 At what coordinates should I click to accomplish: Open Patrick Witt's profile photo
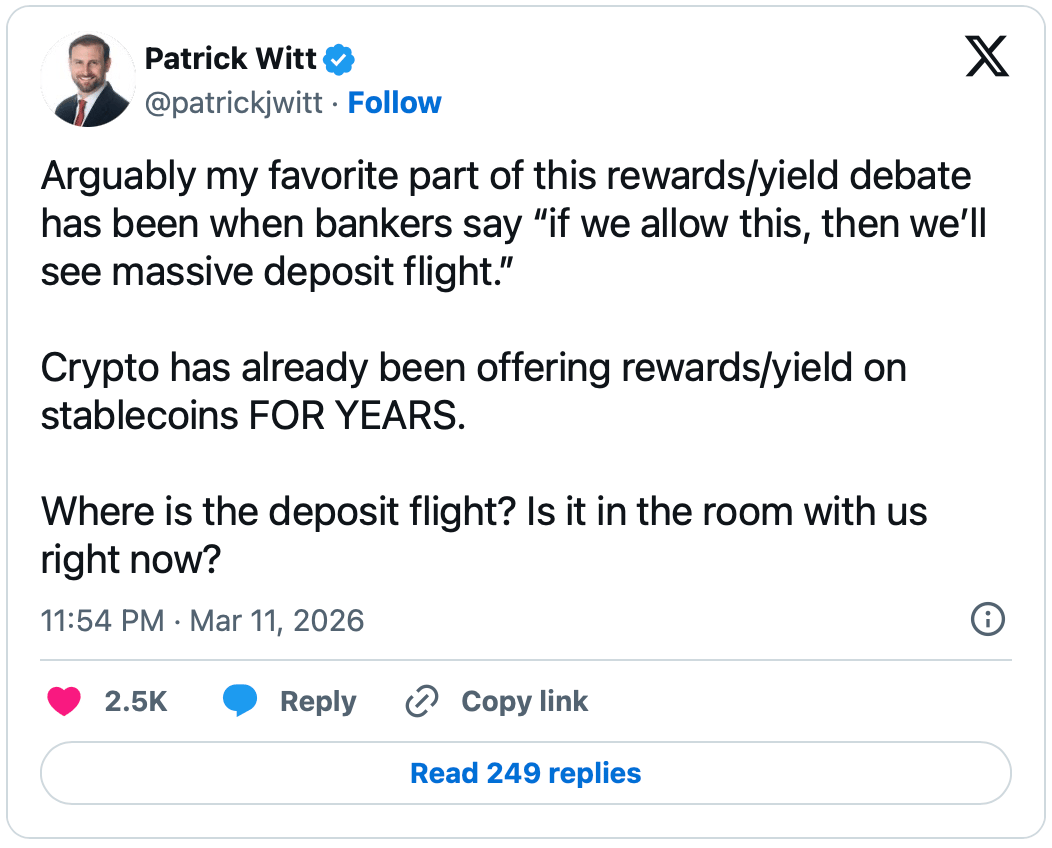coord(88,79)
